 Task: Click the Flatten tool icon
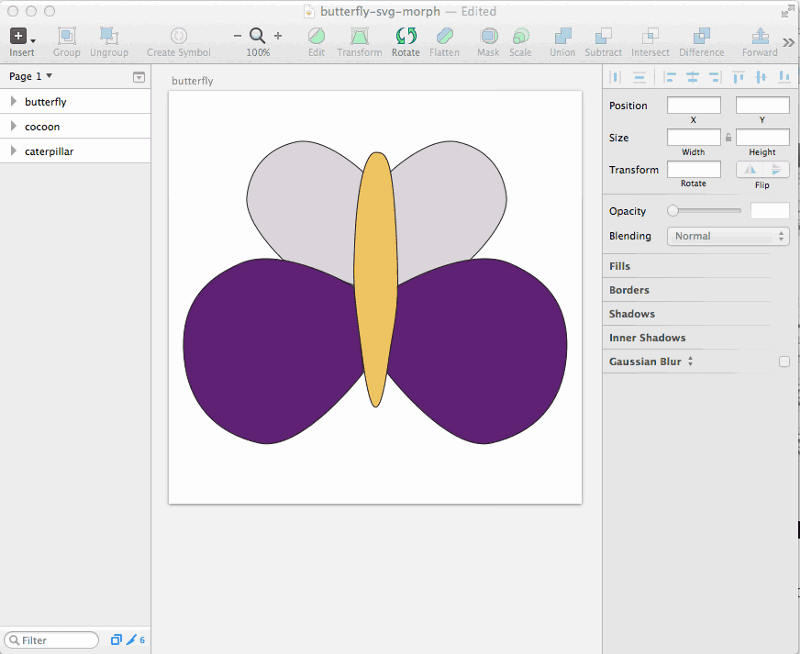point(445,37)
